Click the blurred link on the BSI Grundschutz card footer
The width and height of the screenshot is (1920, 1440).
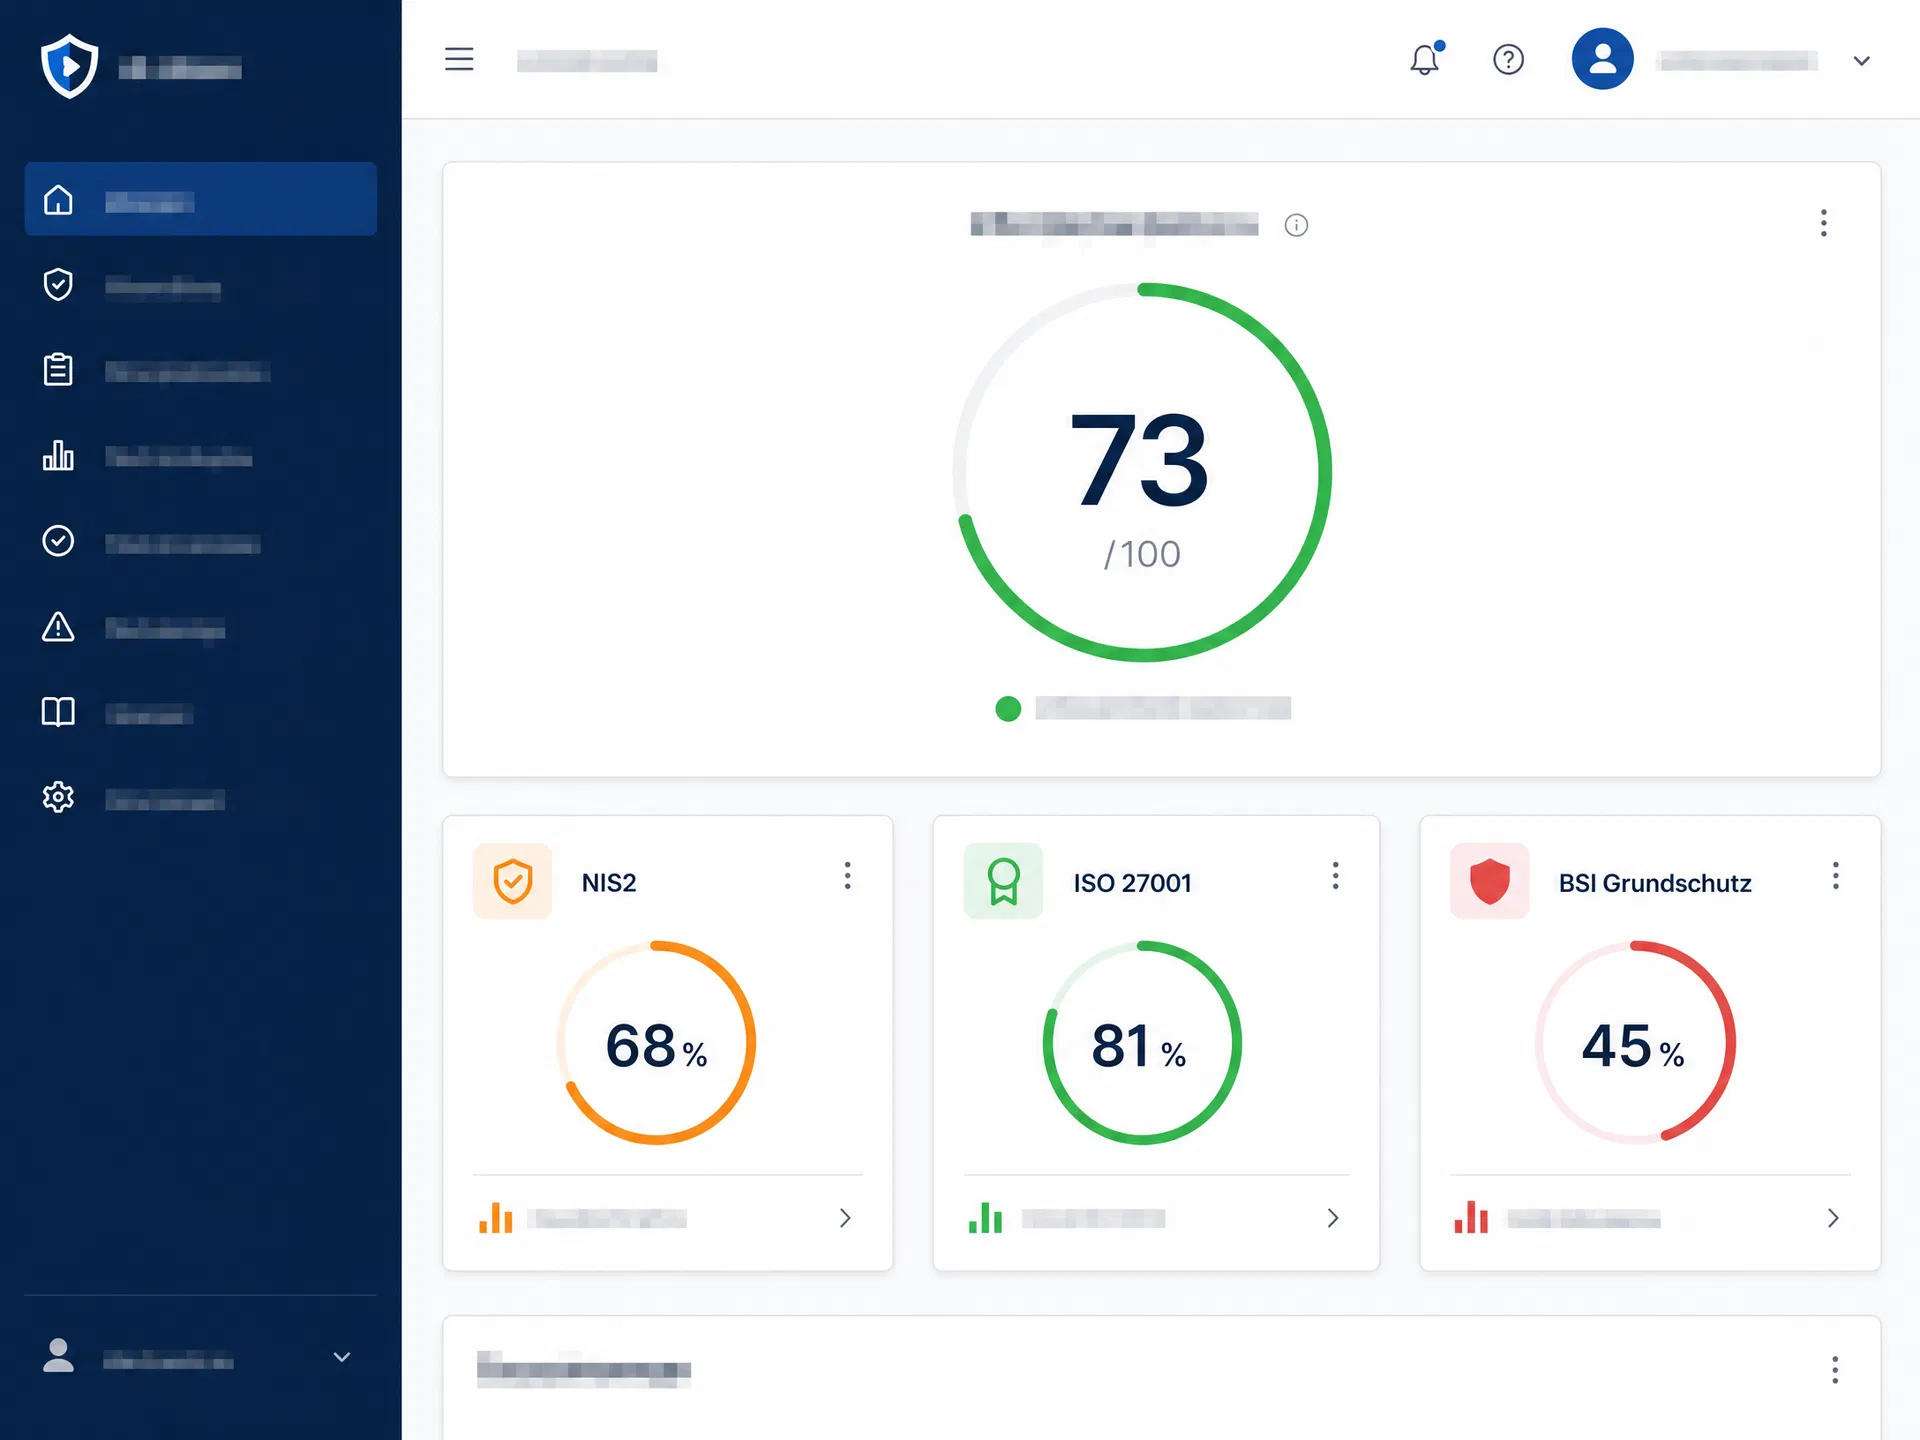(x=1584, y=1218)
